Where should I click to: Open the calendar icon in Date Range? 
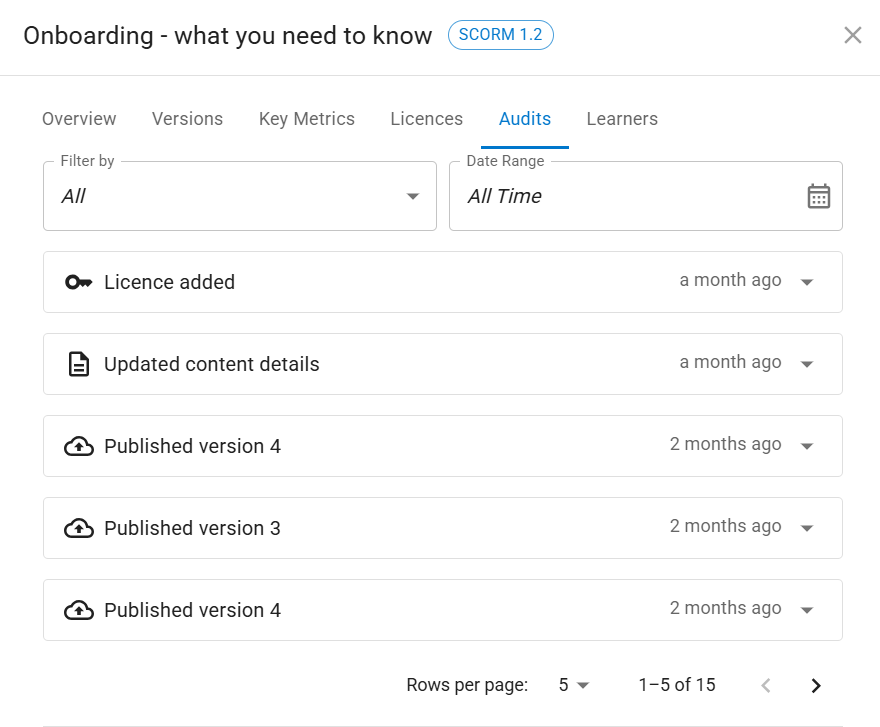[x=818, y=196]
